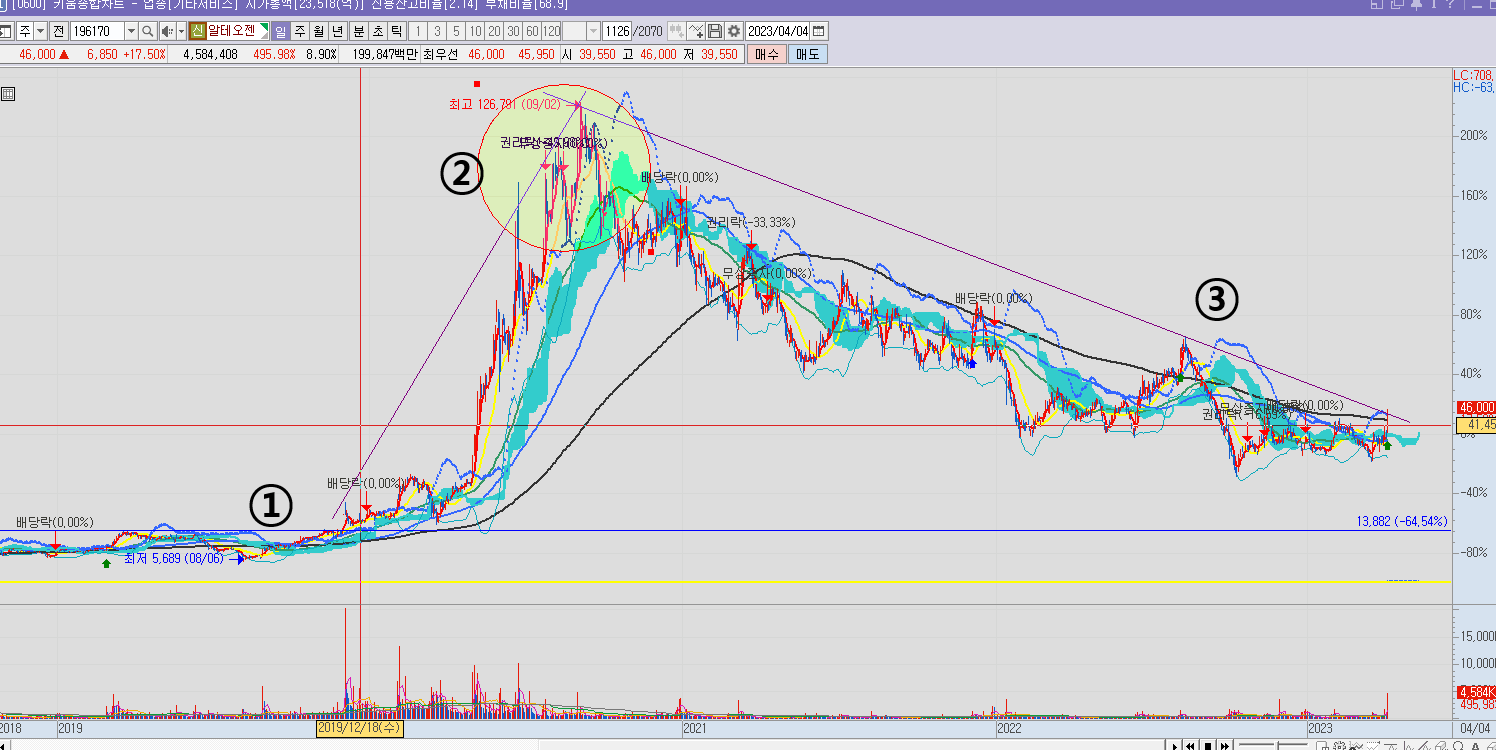Viewport: 1496px width, 750px height.
Task: Click the chart line tool icon beside save
Action: (696, 31)
